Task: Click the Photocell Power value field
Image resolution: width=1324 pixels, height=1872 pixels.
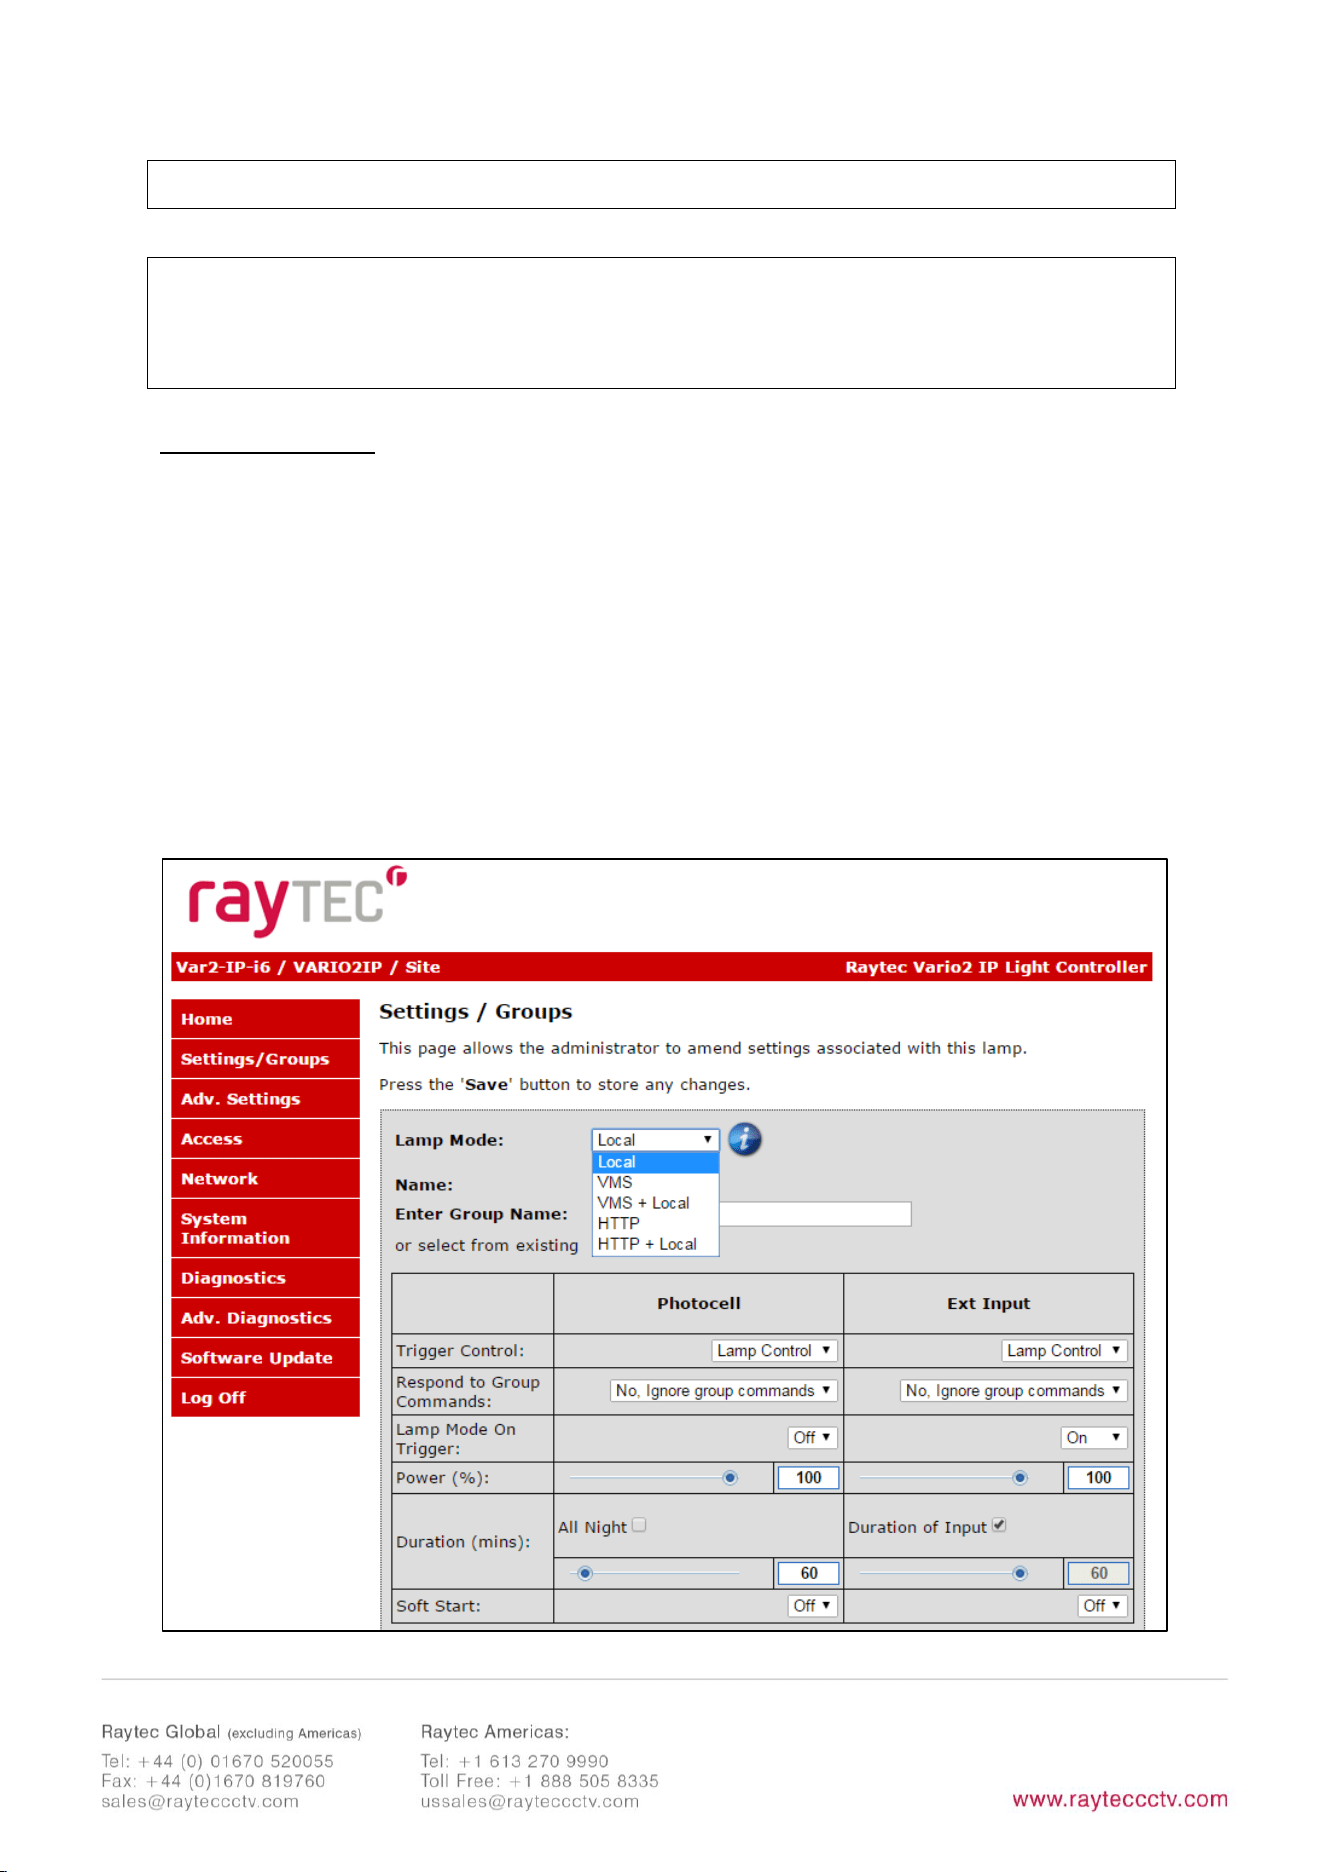Action: point(808,1478)
